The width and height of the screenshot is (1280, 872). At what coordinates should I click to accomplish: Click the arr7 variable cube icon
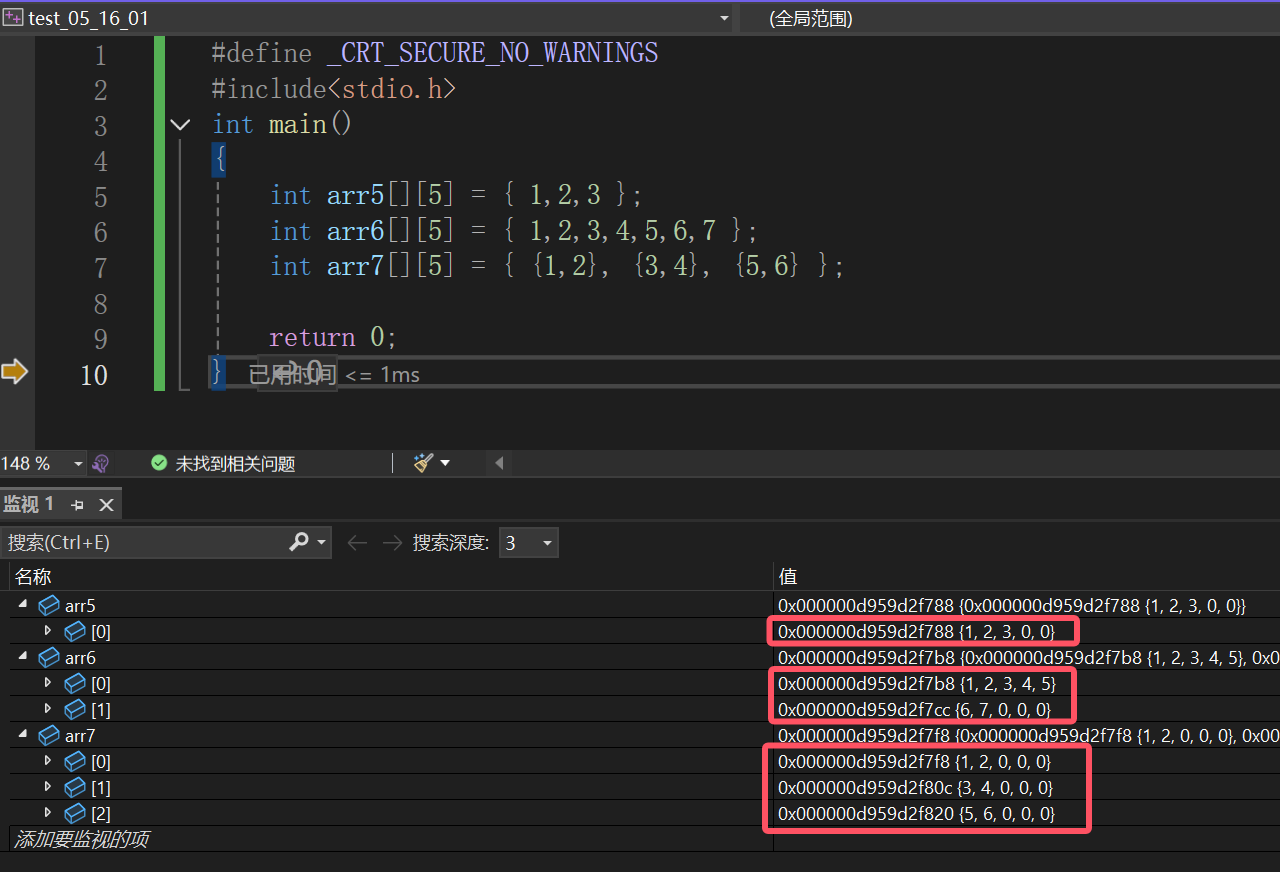[49, 735]
